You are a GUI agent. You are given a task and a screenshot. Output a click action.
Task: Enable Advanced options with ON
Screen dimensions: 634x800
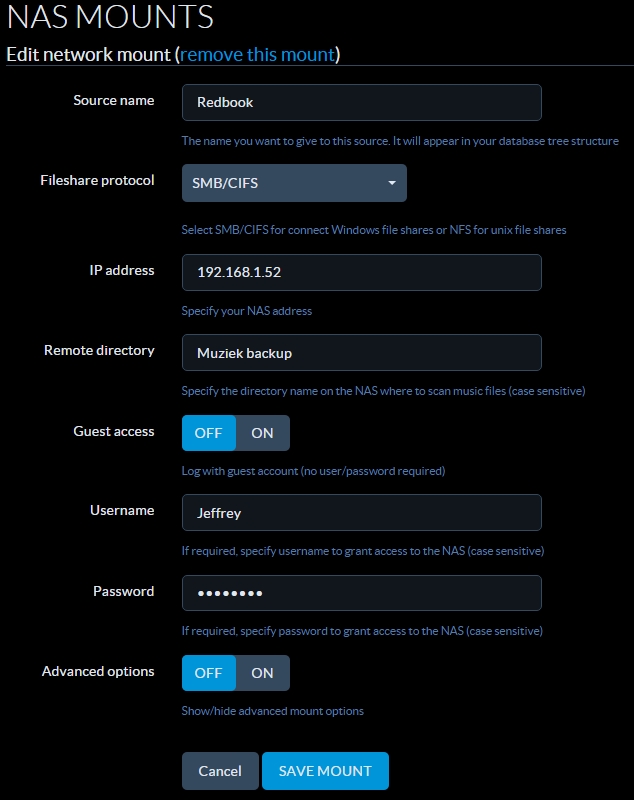tap(262, 673)
